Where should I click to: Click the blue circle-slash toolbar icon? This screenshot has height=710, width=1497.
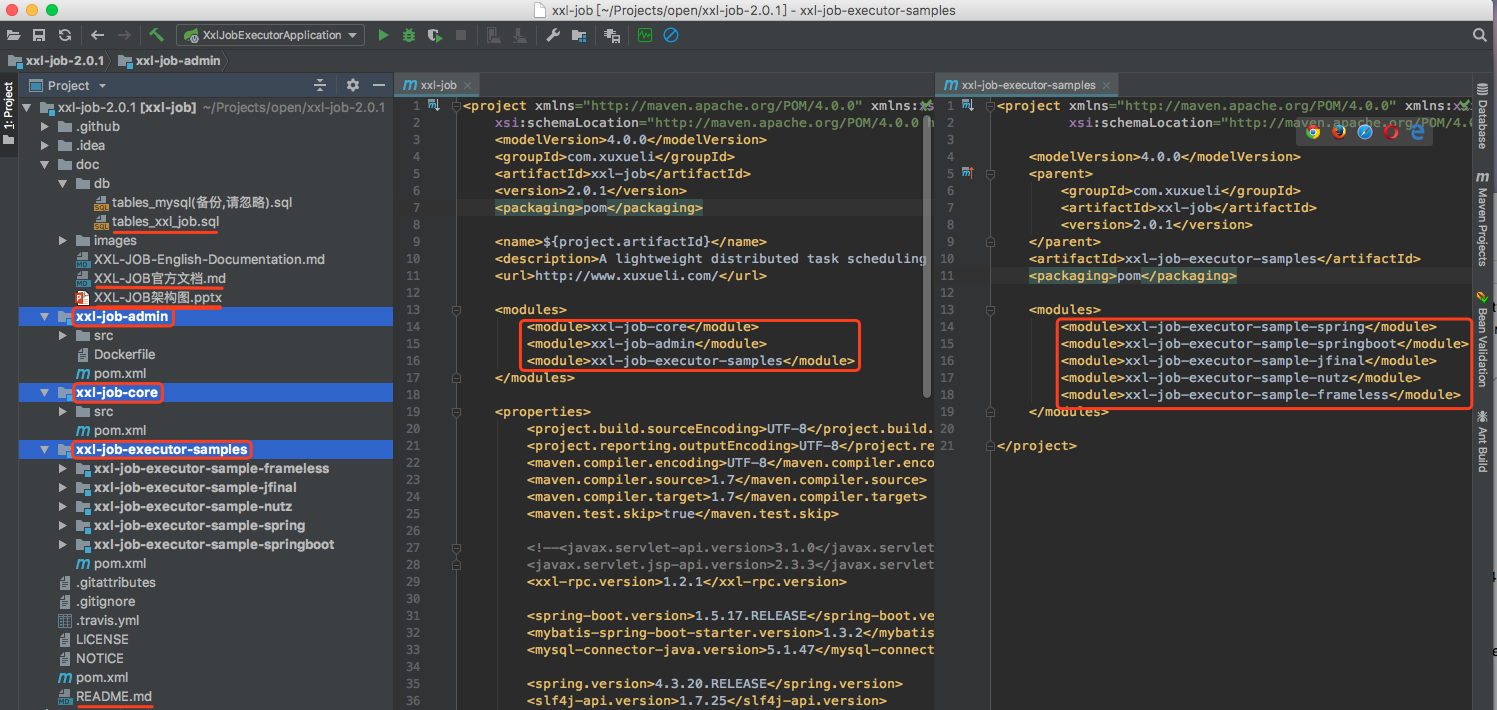pyautogui.click(x=671, y=35)
